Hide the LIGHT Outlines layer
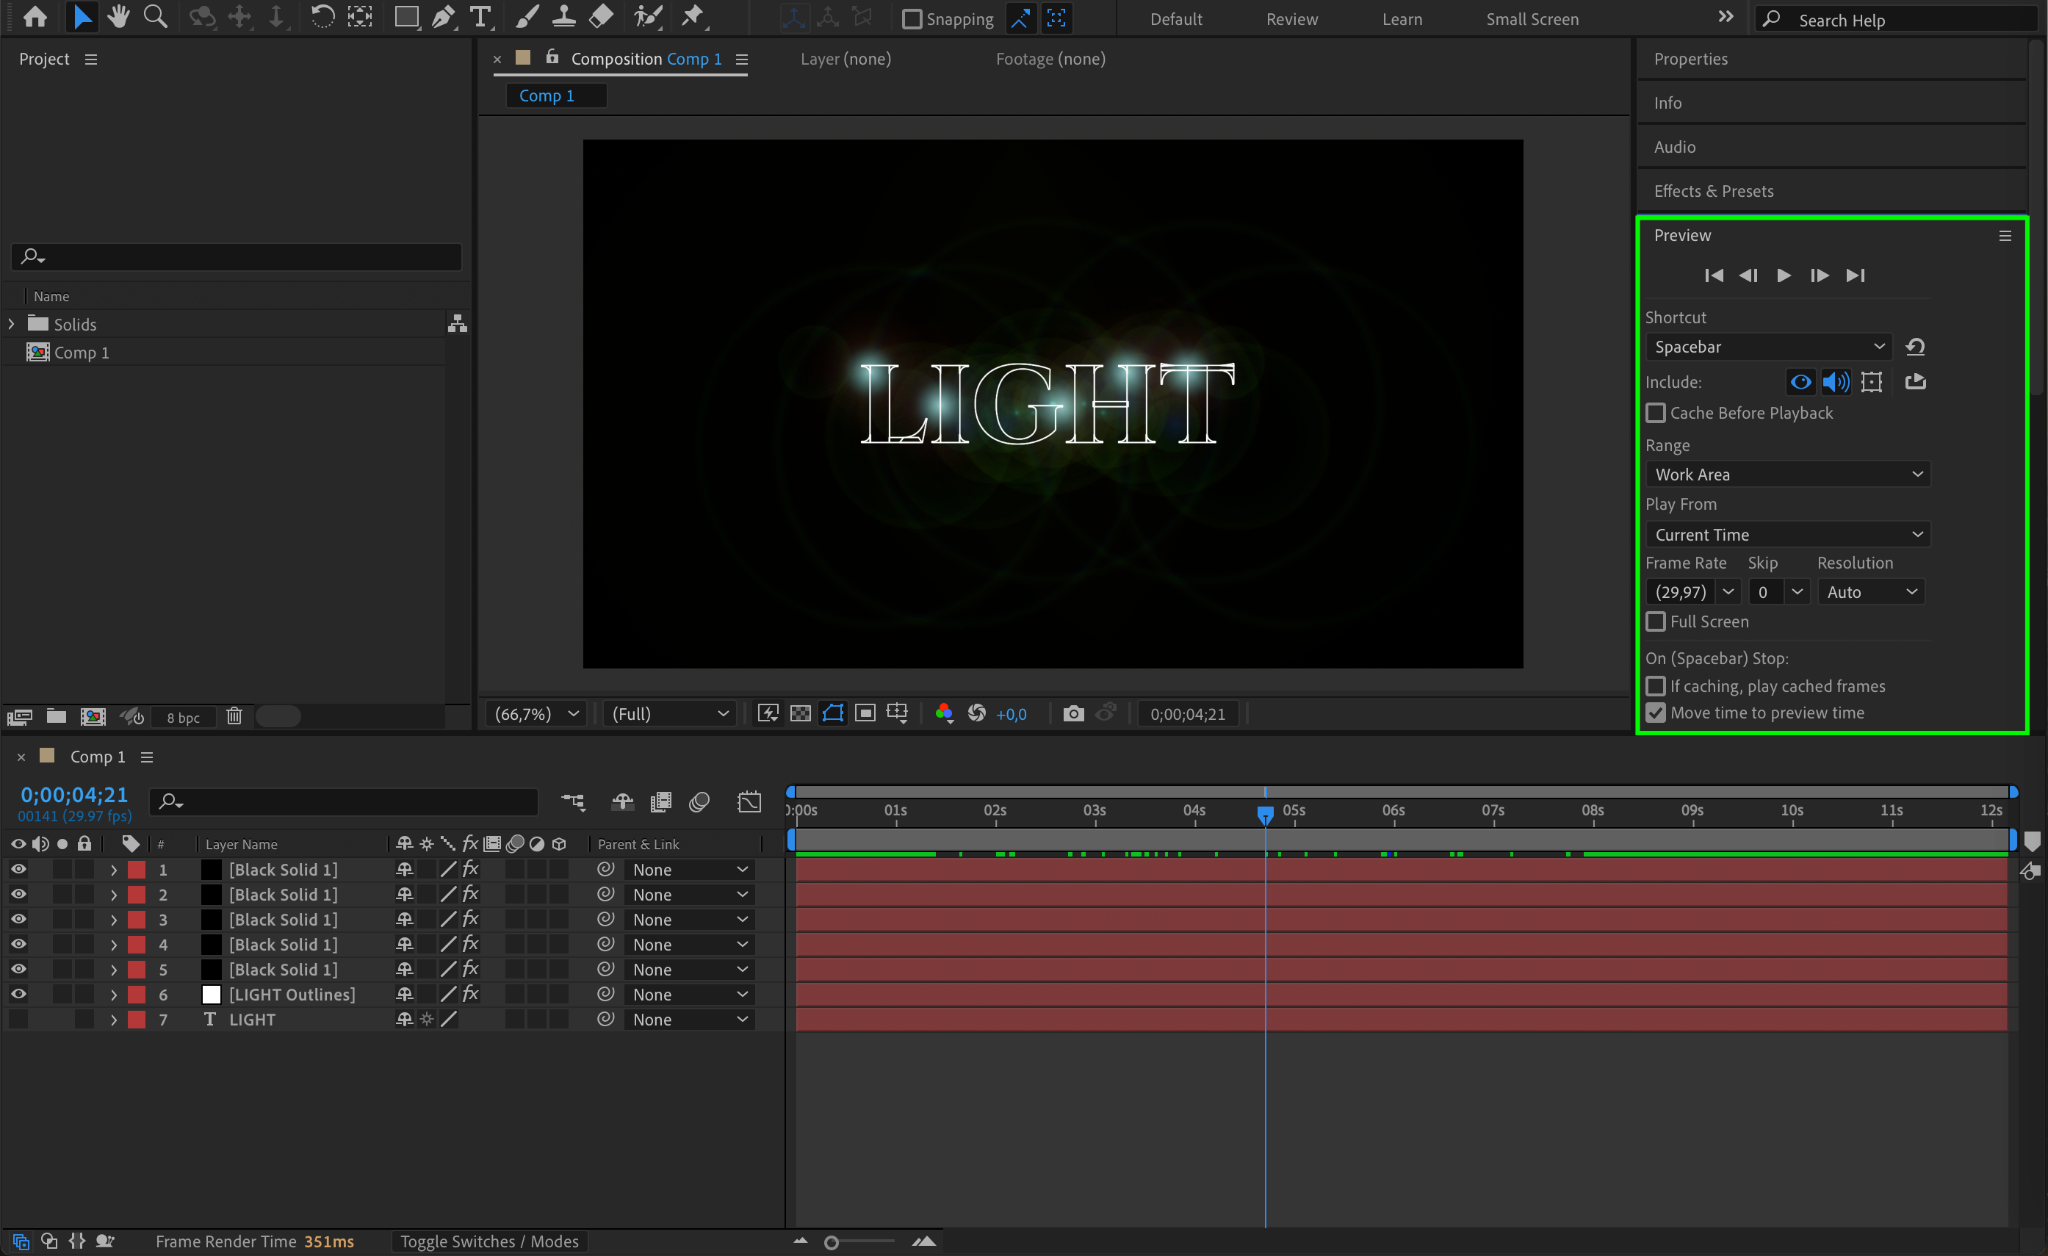2048x1256 pixels. click(18, 994)
